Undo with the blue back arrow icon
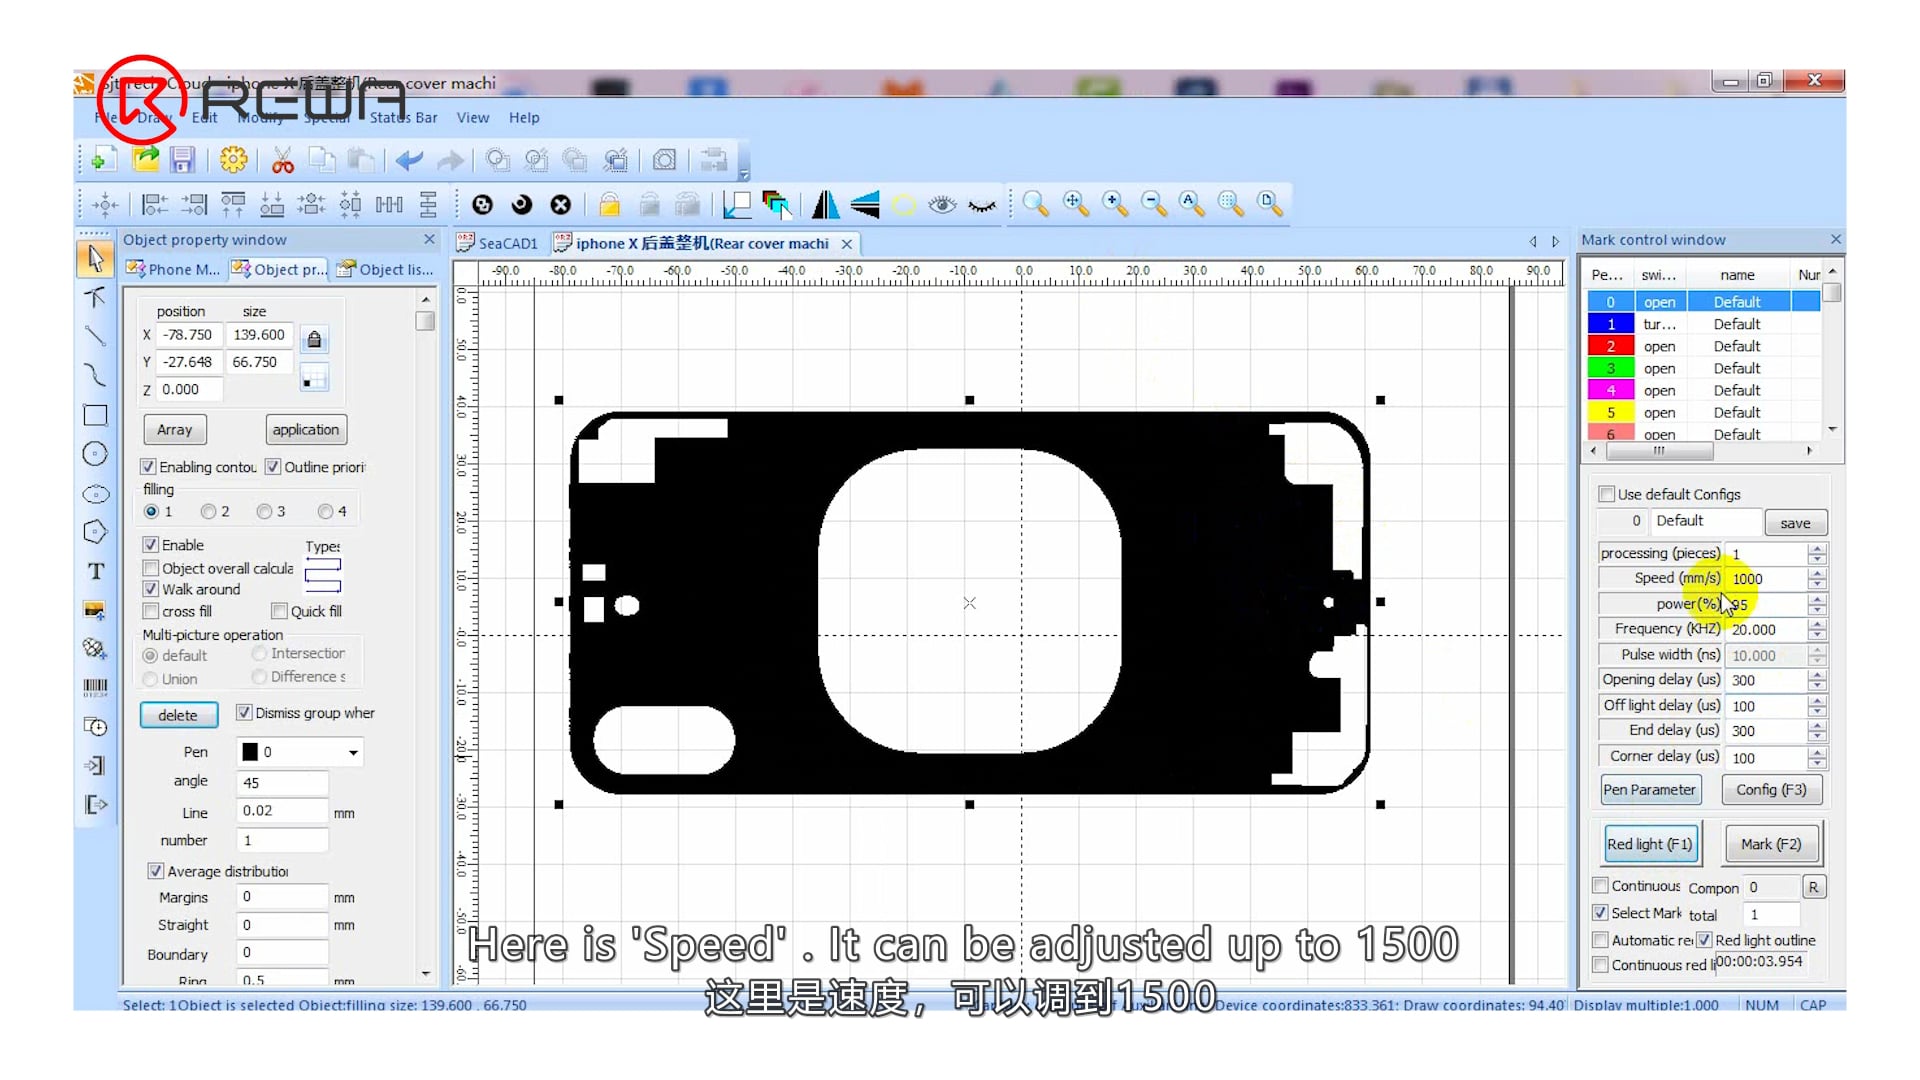Viewport: 1920px width, 1080px height. [x=408, y=160]
